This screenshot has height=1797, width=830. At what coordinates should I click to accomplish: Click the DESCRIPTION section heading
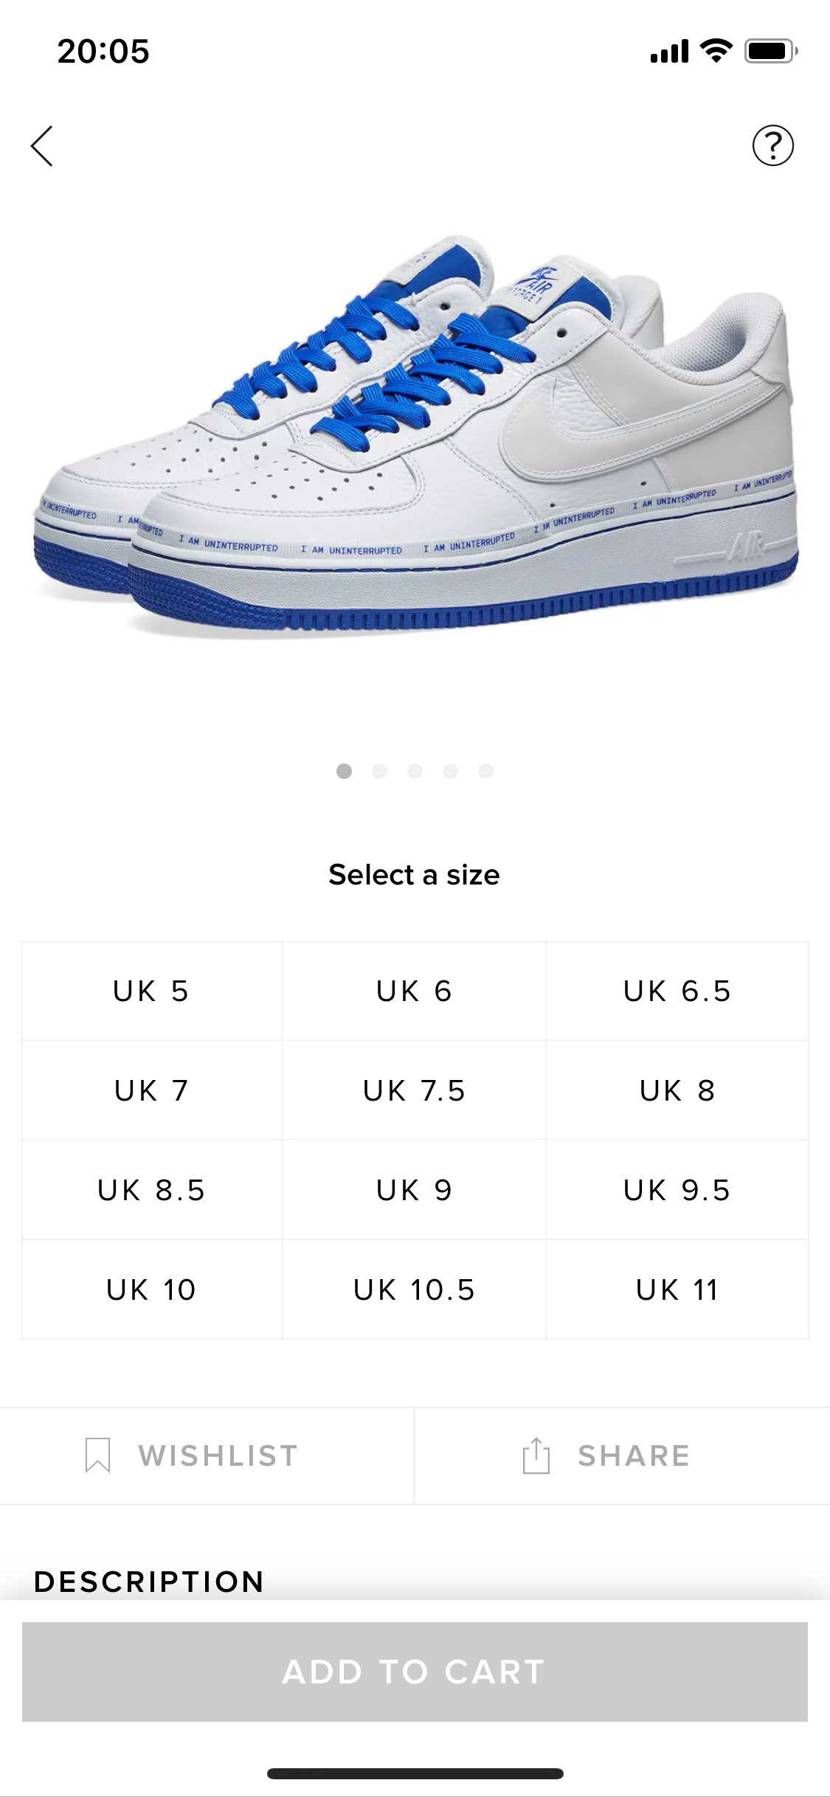pos(149,1581)
